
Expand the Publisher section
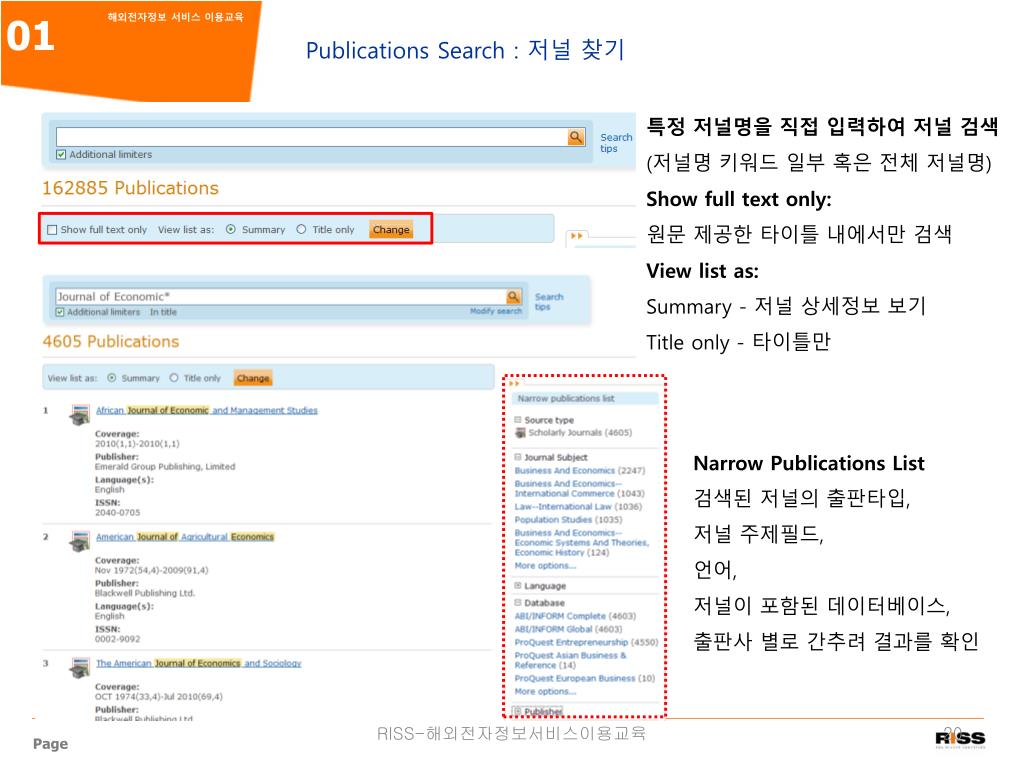[518, 711]
